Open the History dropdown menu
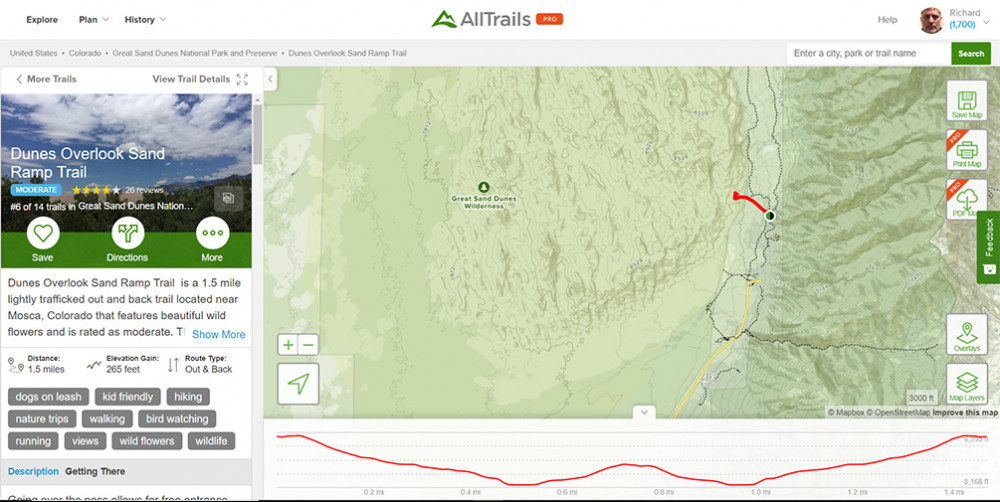 click(x=145, y=20)
